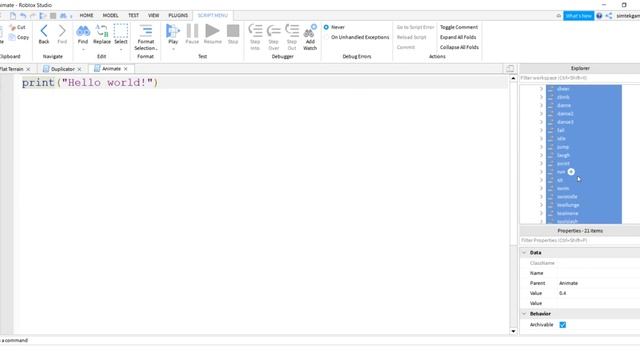Screen dimensions: 640x360
Task: Expand the climb item in Explorer
Action: 541,97
